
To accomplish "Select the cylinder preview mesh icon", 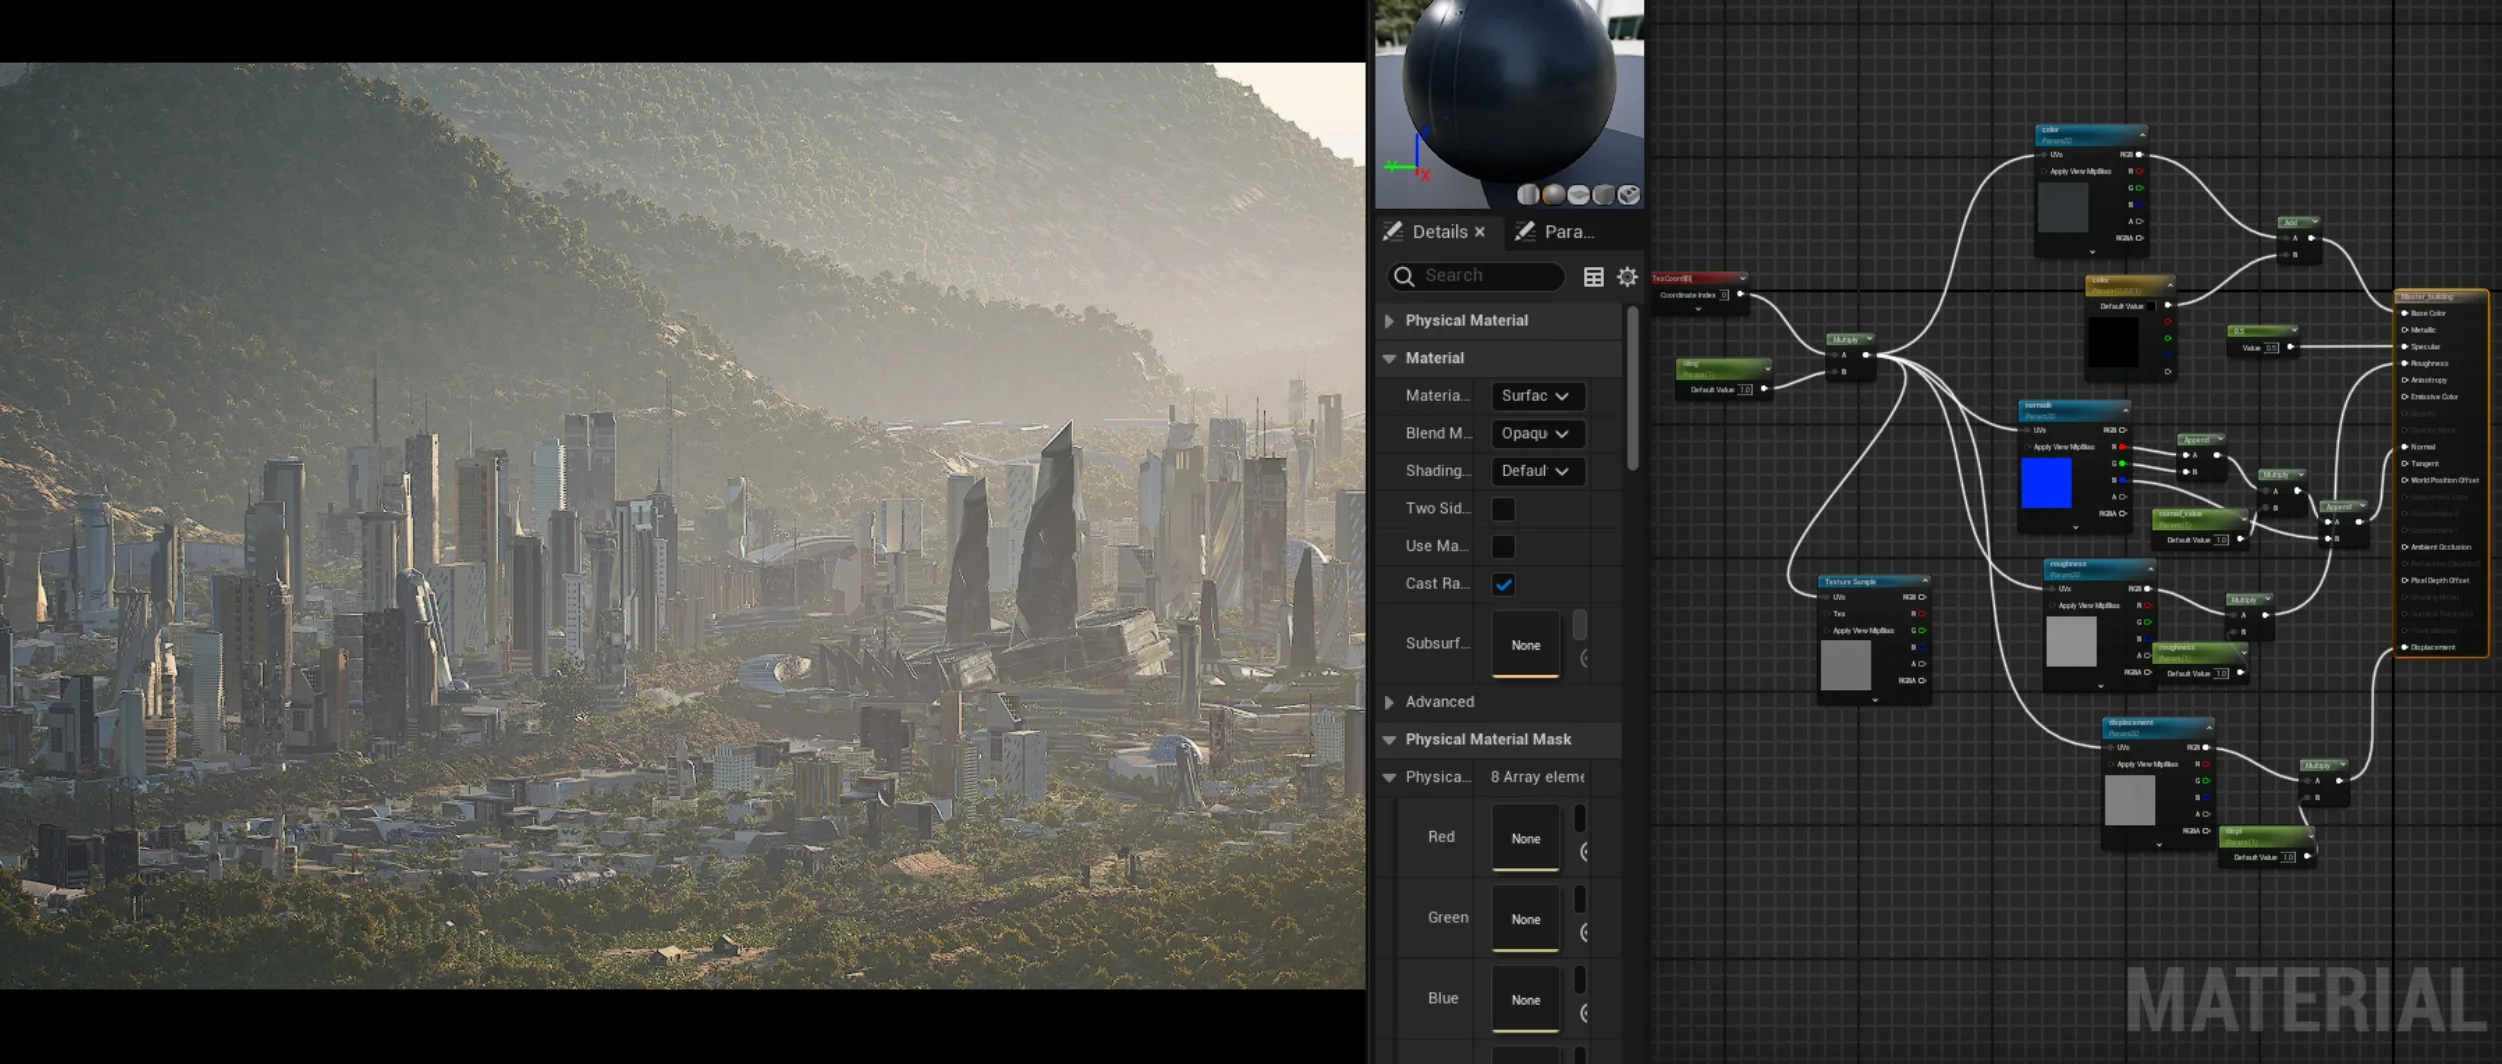I will (1528, 195).
